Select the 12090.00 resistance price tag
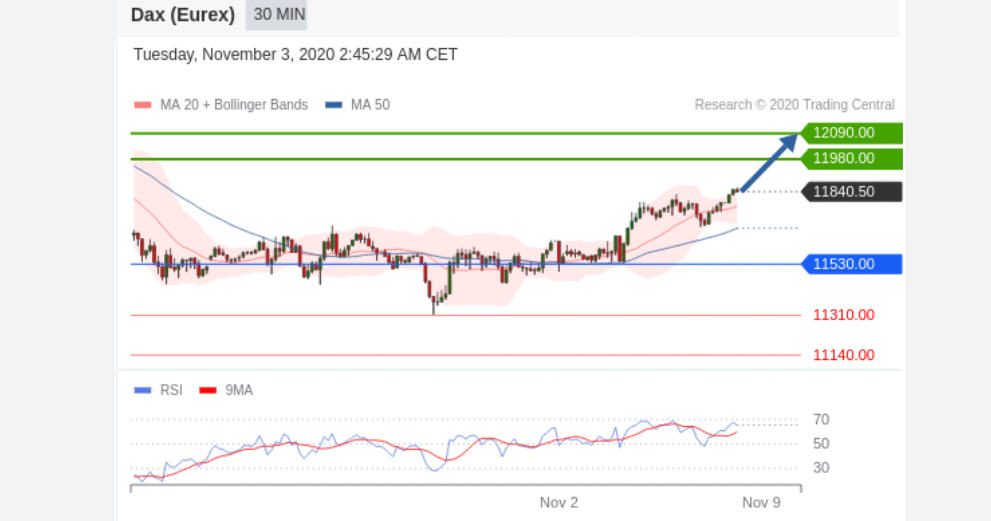The image size is (991, 521). (851, 133)
